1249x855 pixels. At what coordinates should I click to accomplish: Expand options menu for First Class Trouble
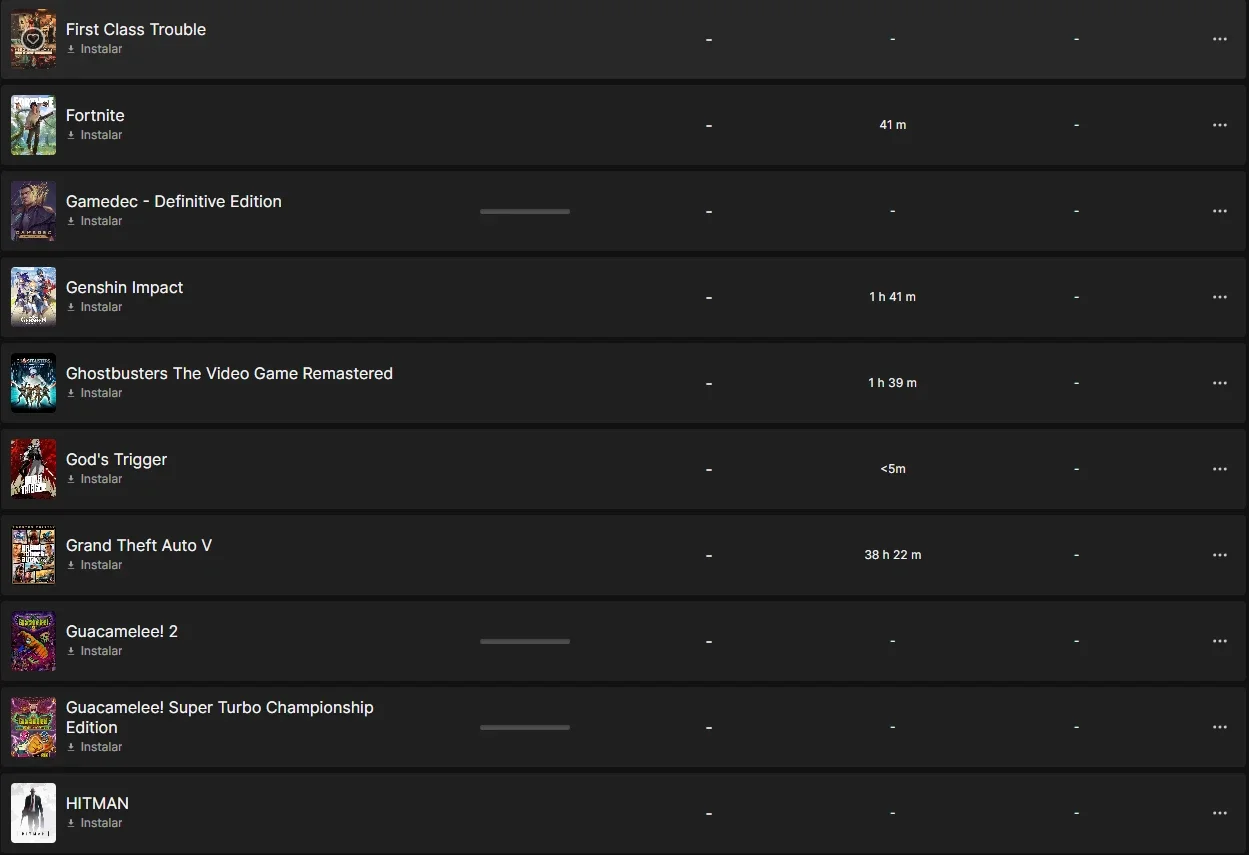coord(1219,39)
